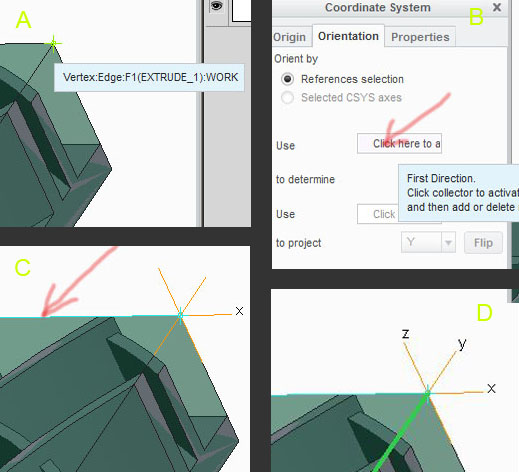The height and width of the screenshot is (472, 519).
Task: Open the Orientation tab
Action: (348, 36)
